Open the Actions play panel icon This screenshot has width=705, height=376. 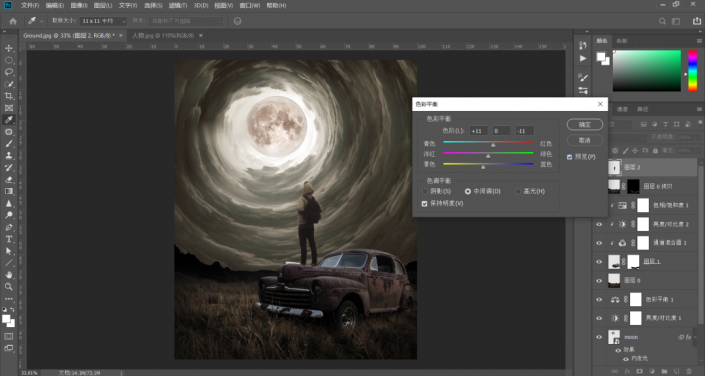coord(583,58)
